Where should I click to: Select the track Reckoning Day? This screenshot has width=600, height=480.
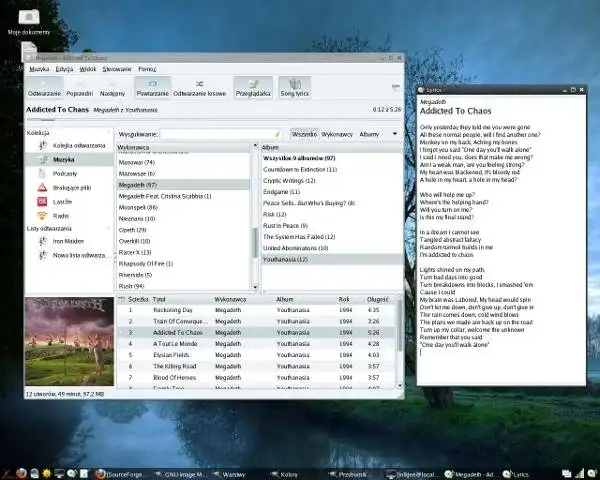256,310
